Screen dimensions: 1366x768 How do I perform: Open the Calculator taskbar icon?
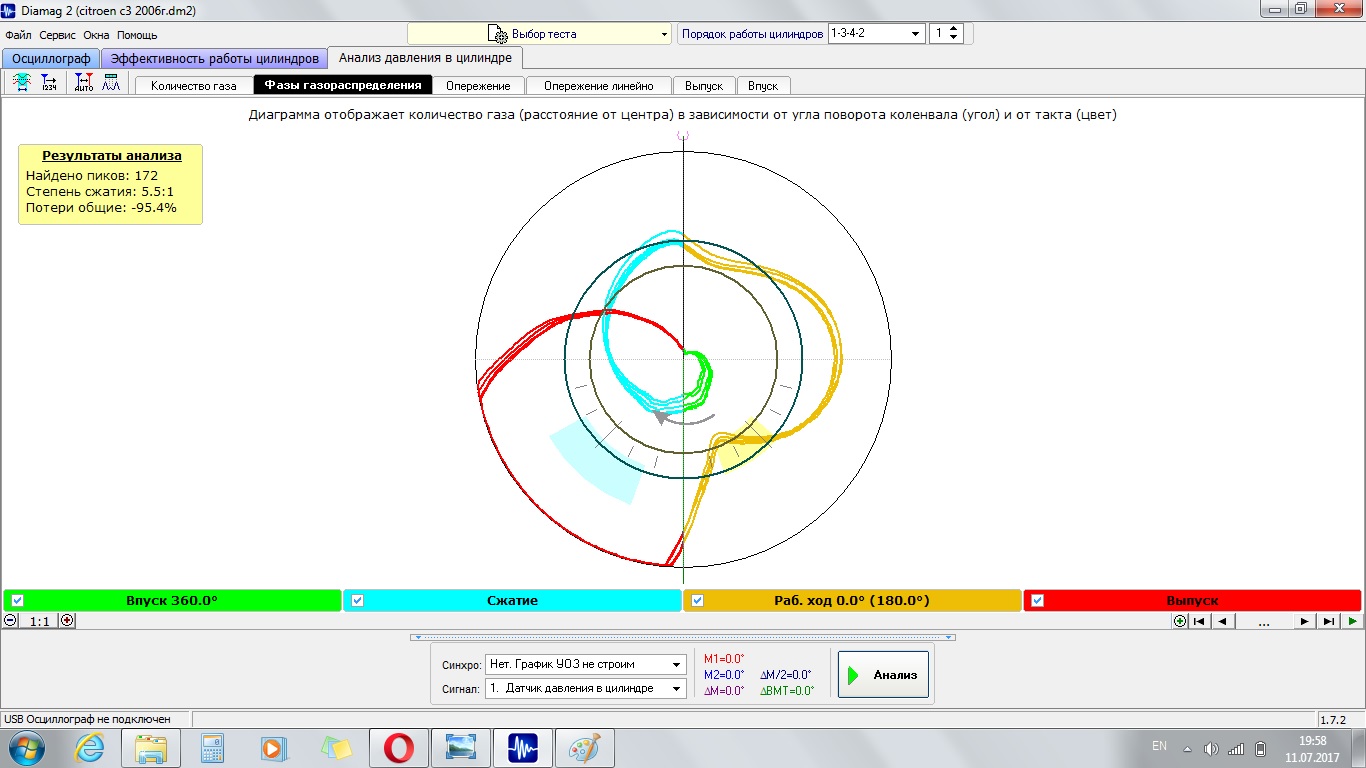pos(211,748)
